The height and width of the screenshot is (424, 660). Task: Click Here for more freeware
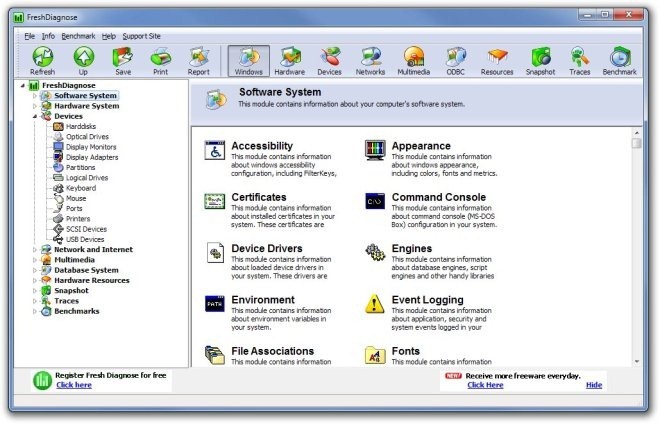[x=485, y=385]
